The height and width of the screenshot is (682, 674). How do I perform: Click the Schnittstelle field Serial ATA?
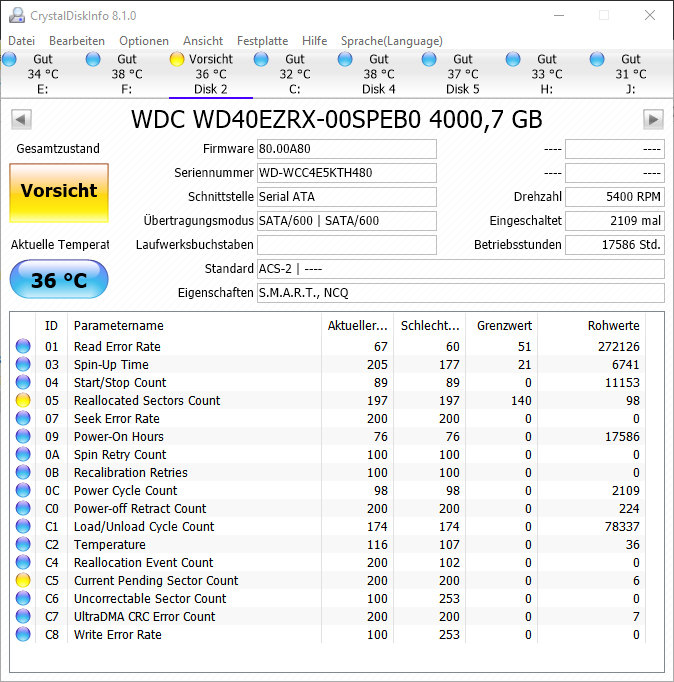coord(347,197)
